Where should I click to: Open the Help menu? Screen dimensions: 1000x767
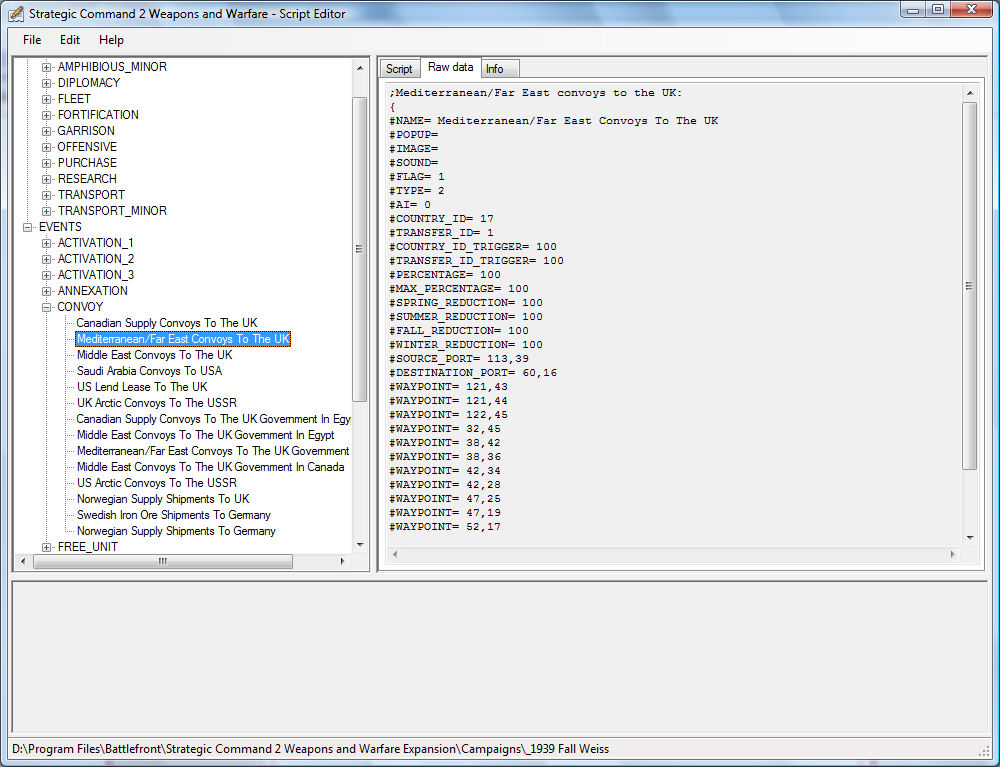click(x=111, y=40)
